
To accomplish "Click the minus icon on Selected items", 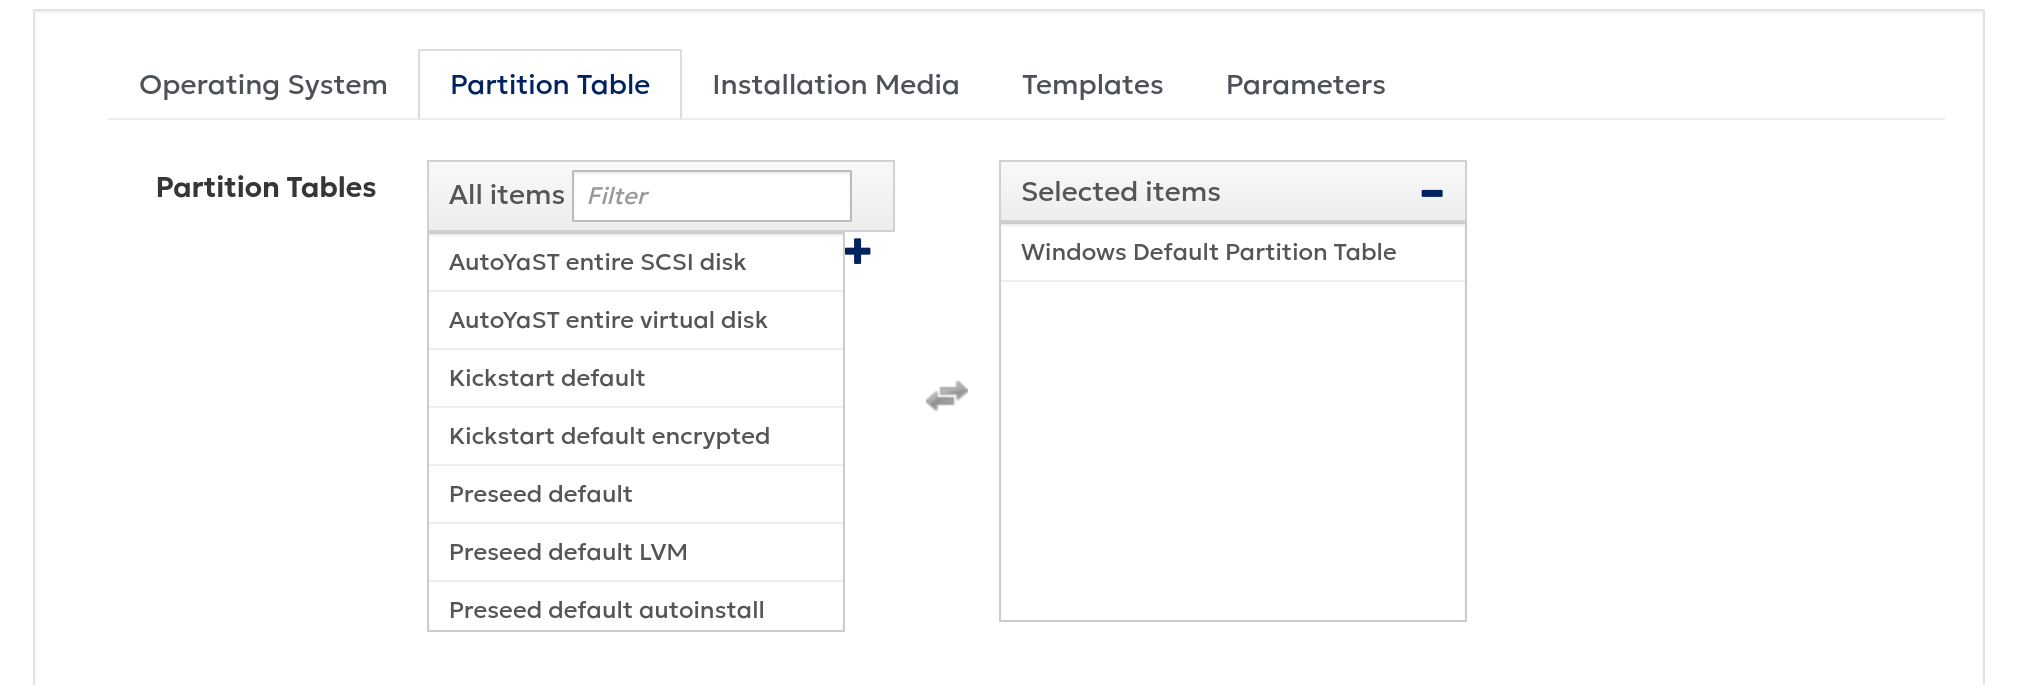I will point(1432,190).
